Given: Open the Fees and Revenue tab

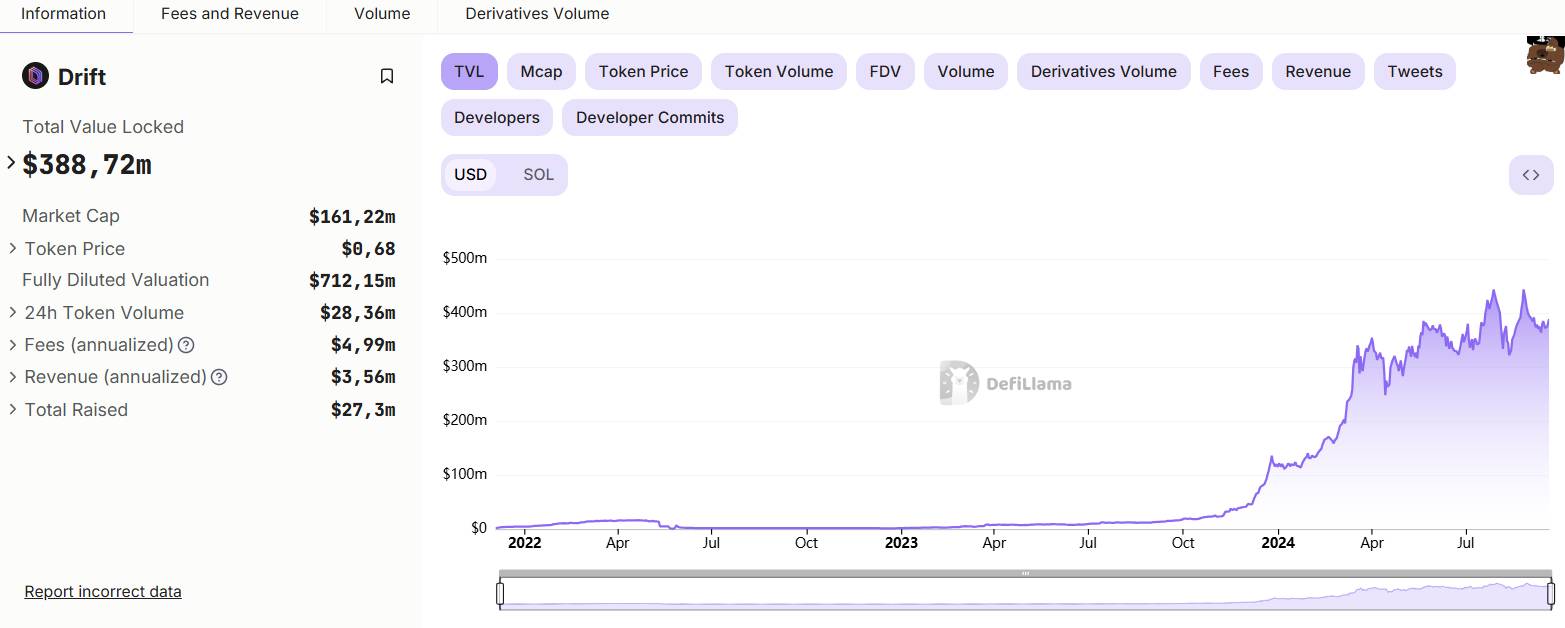Looking at the screenshot, I should pyautogui.click(x=230, y=14).
